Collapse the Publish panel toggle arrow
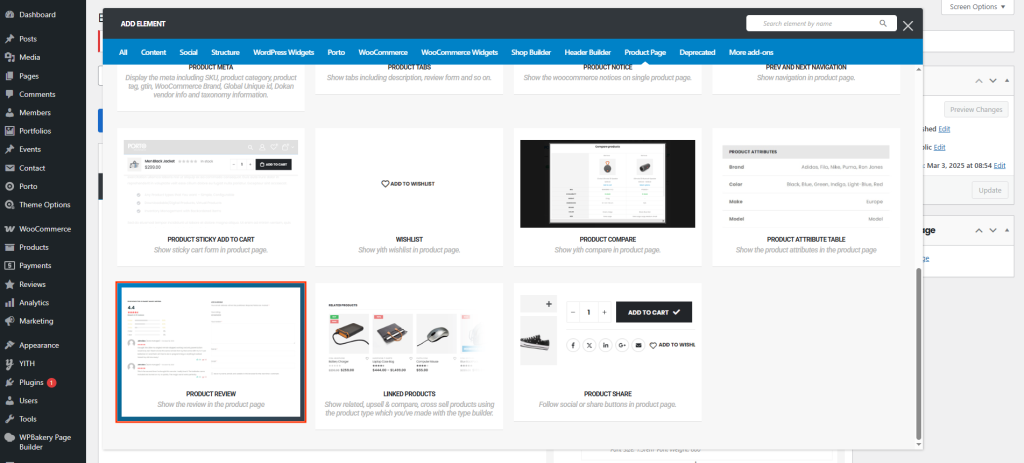The width and height of the screenshot is (1024, 463). click(1007, 80)
